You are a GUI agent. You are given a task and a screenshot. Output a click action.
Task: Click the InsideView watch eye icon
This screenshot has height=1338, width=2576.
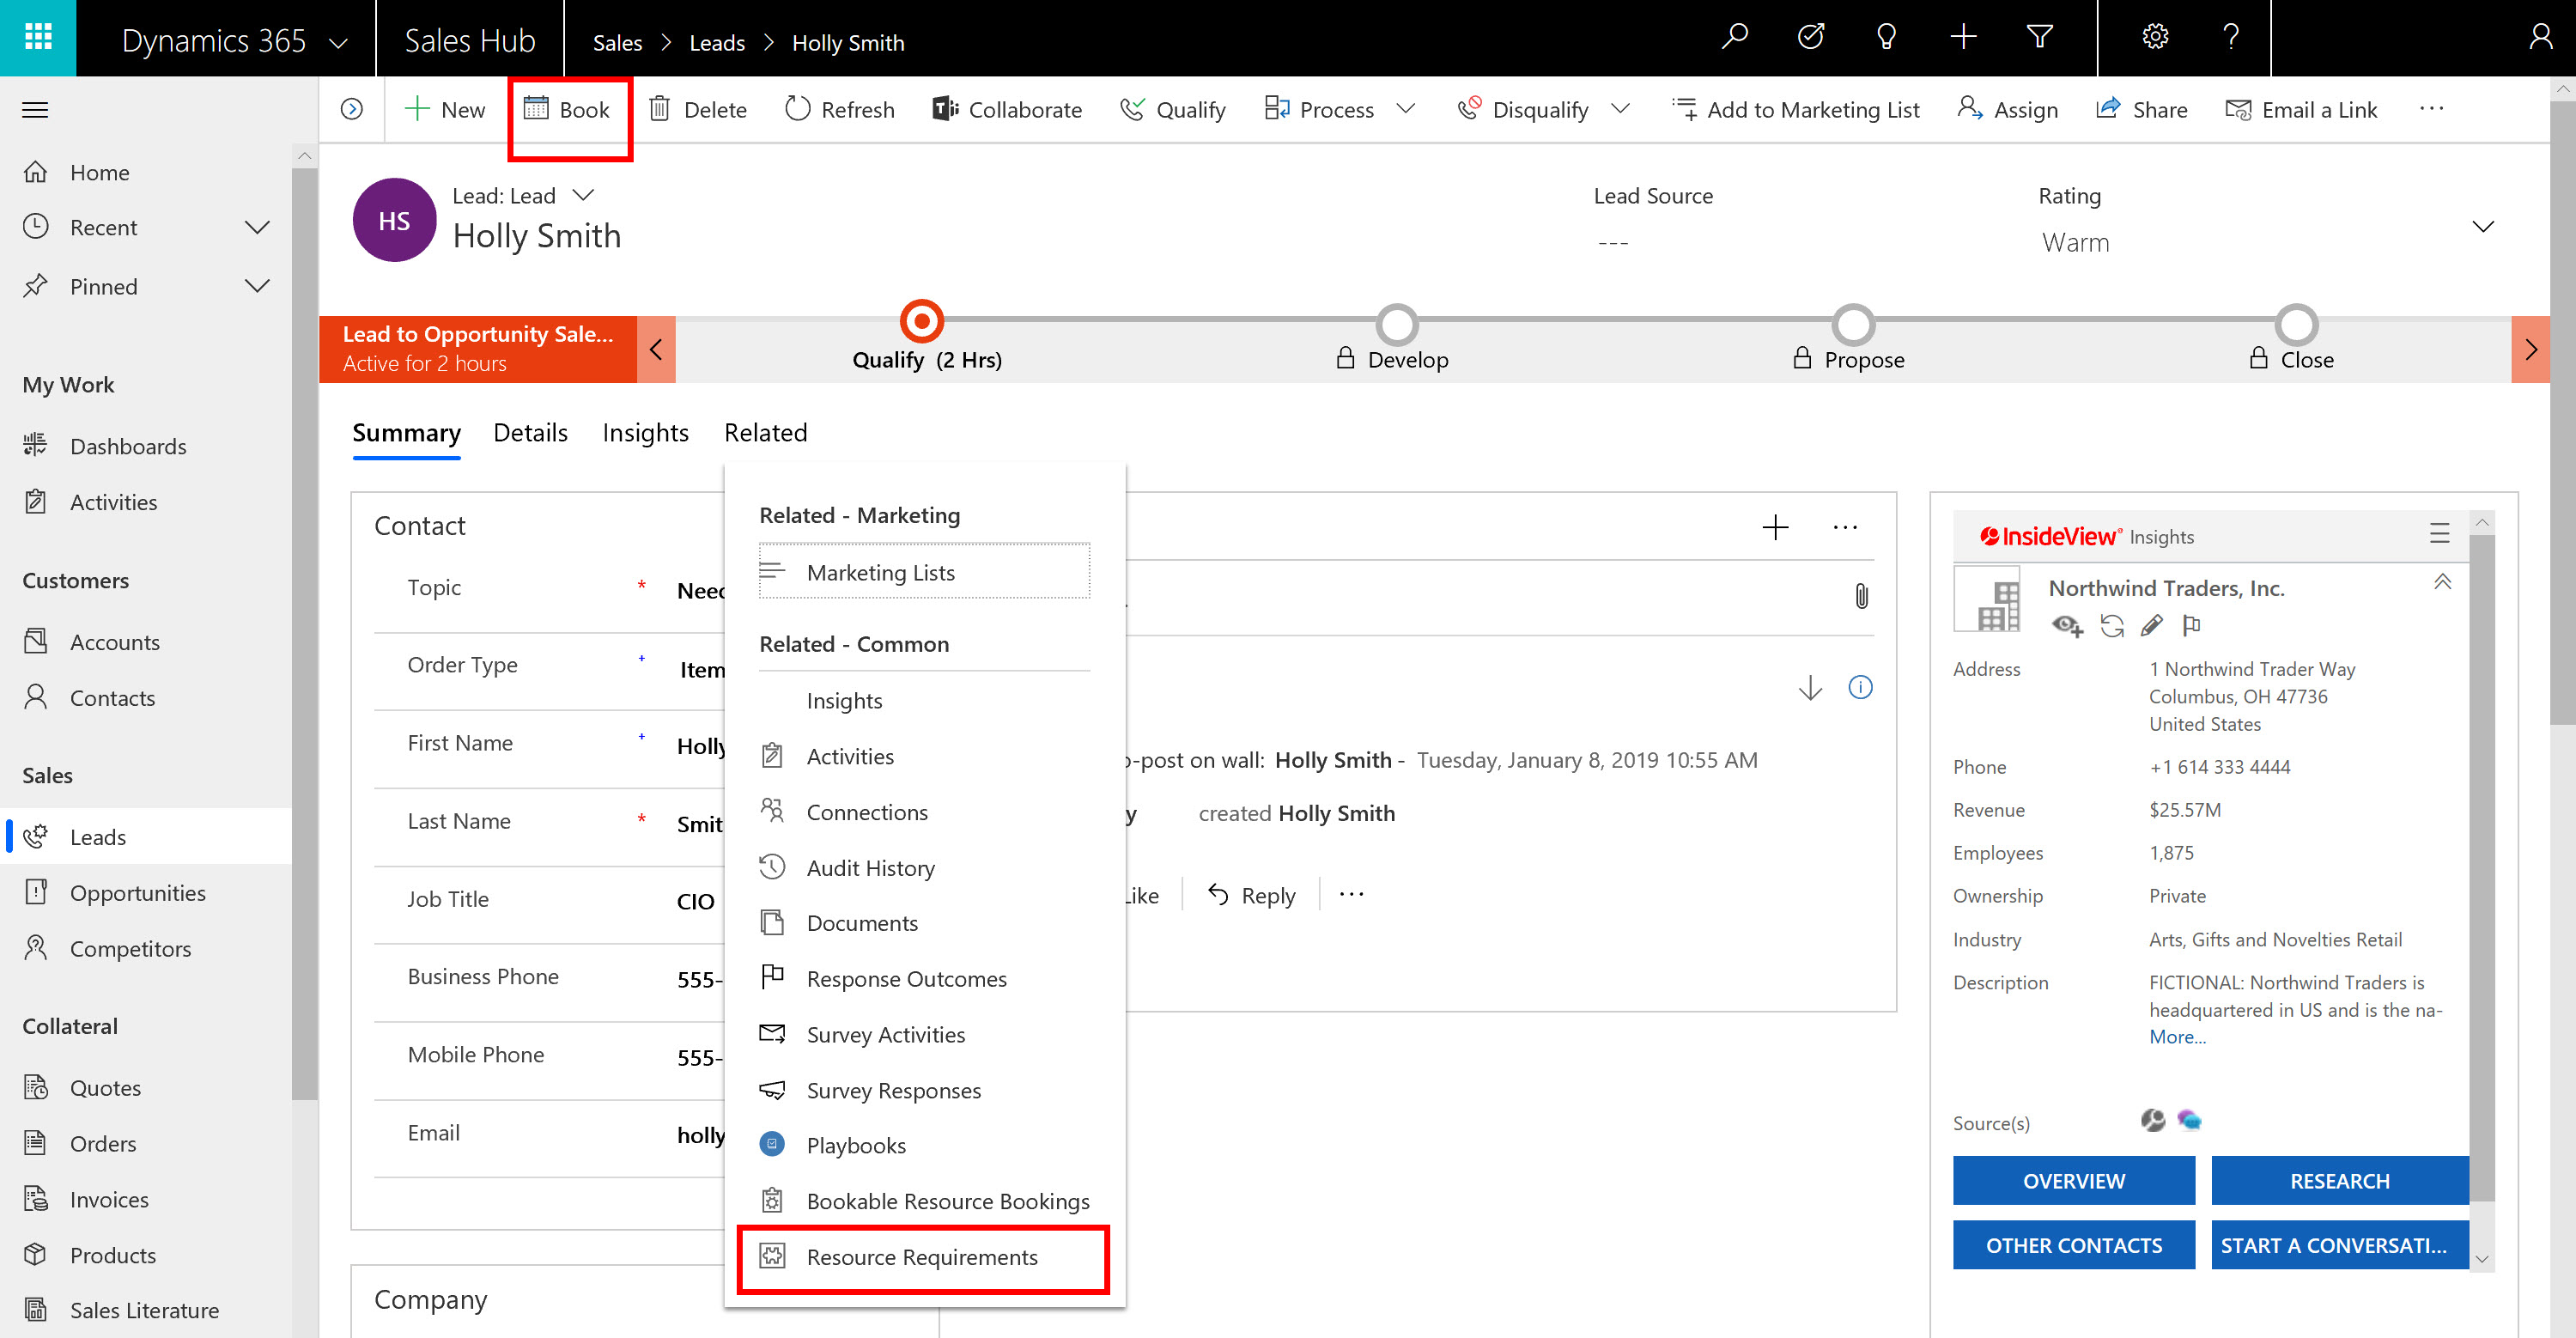pyautogui.click(x=2067, y=626)
